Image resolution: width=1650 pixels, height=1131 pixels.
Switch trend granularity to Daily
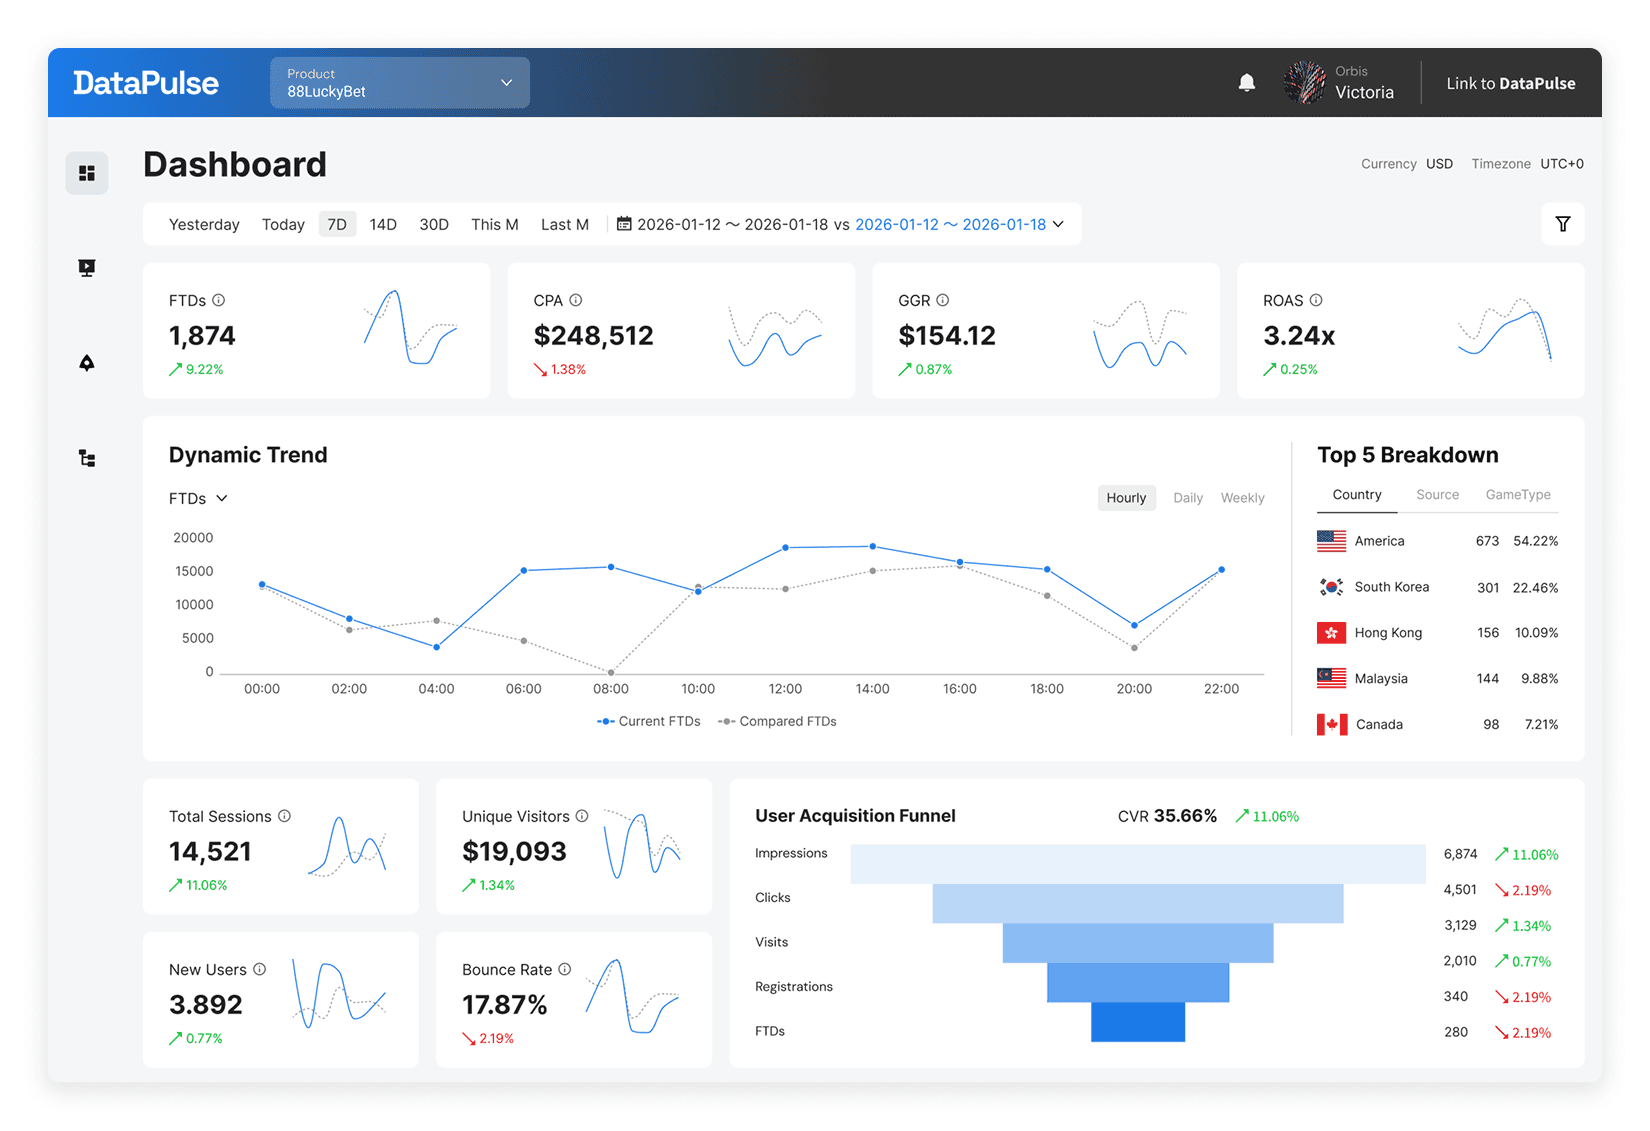click(1188, 497)
